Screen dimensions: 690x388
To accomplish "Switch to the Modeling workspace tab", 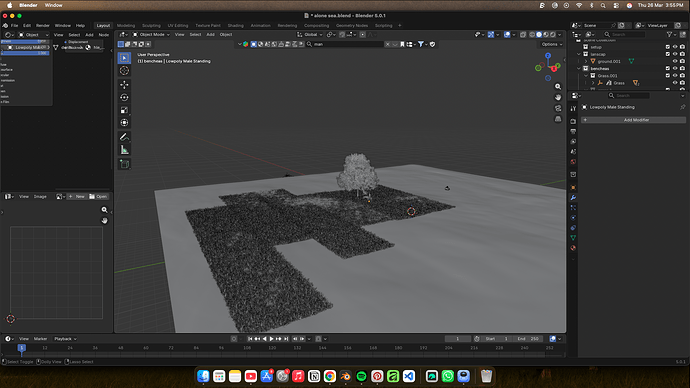I will click(x=126, y=26).
